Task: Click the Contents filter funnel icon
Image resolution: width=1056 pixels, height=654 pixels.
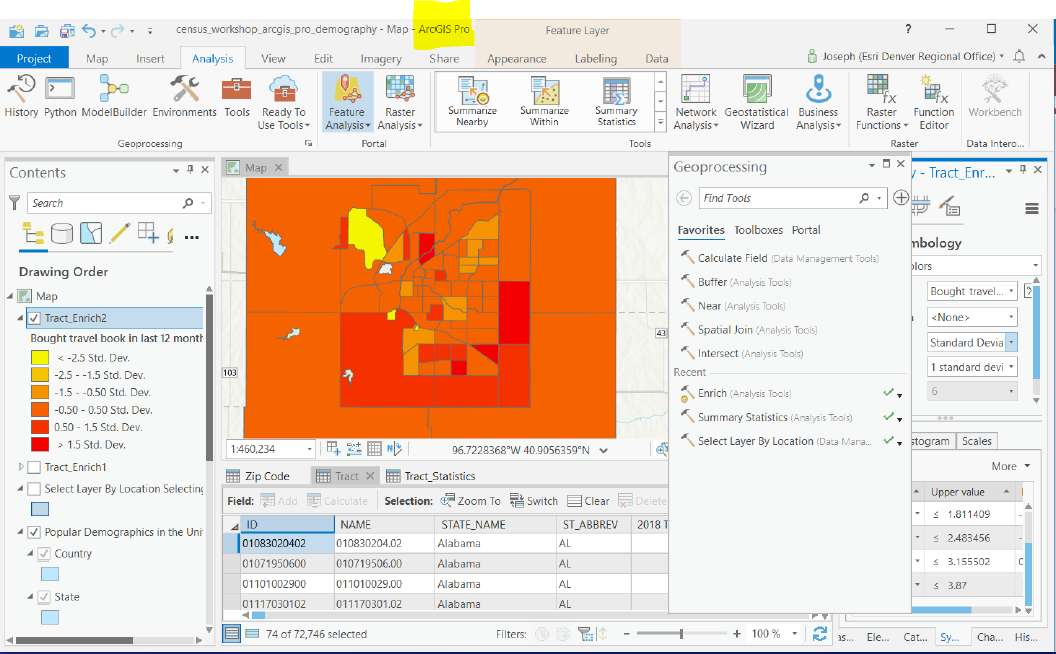Action: [14, 202]
